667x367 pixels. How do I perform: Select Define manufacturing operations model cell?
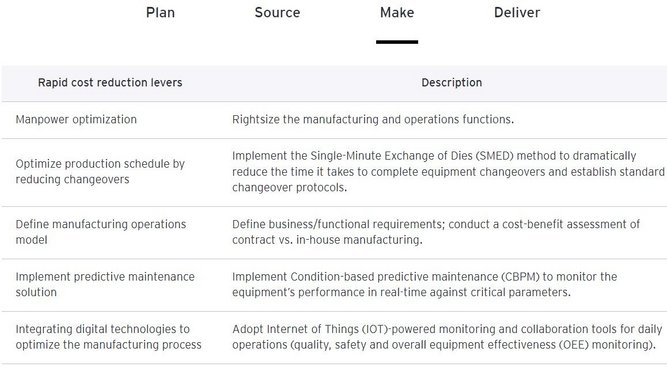[x=101, y=232]
